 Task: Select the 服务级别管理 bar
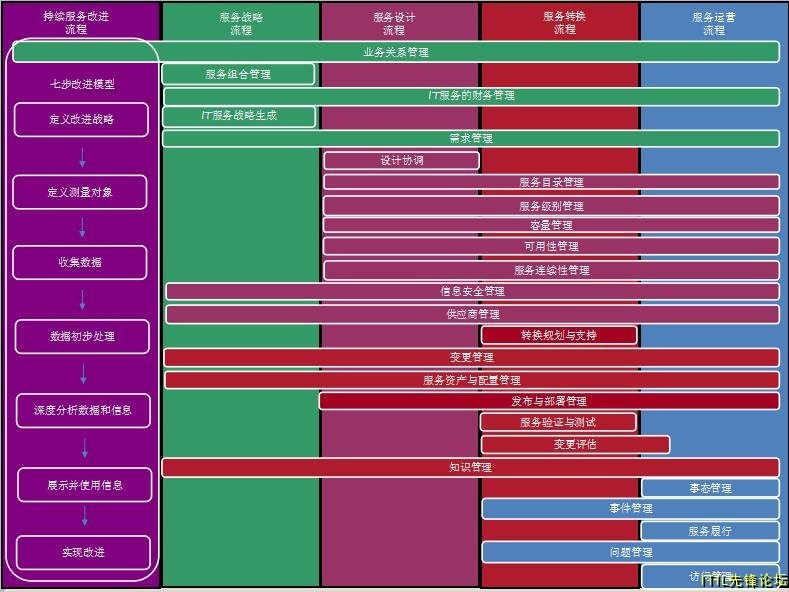(x=551, y=206)
